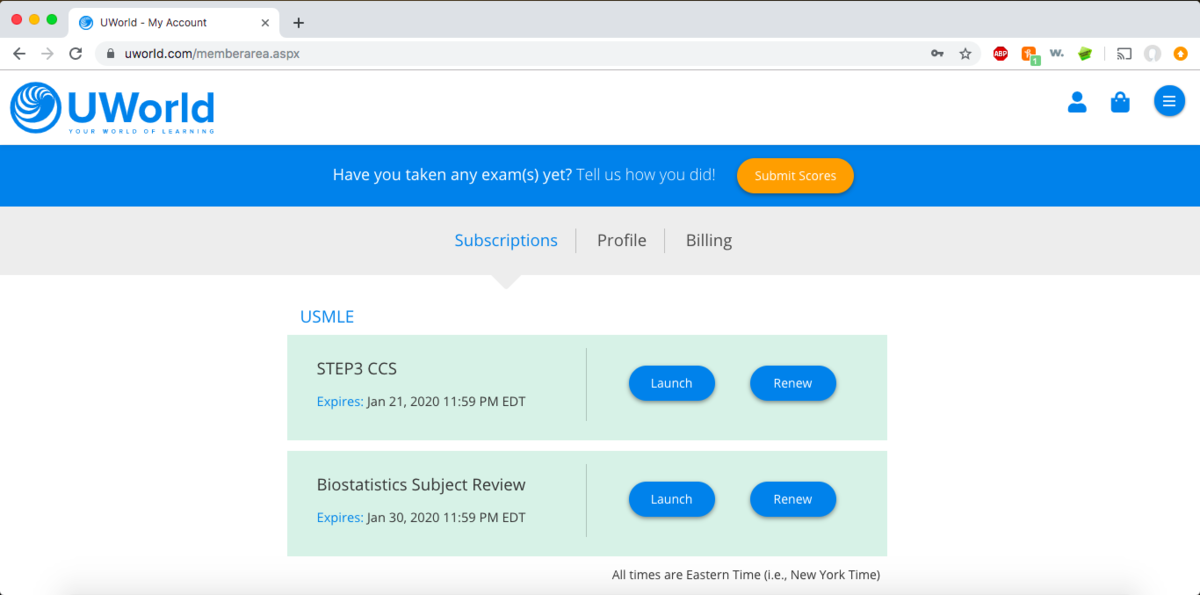Viewport: 1200px width, 595px height.
Task: Select the UWorld - My Account tab
Action: click(x=174, y=22)
